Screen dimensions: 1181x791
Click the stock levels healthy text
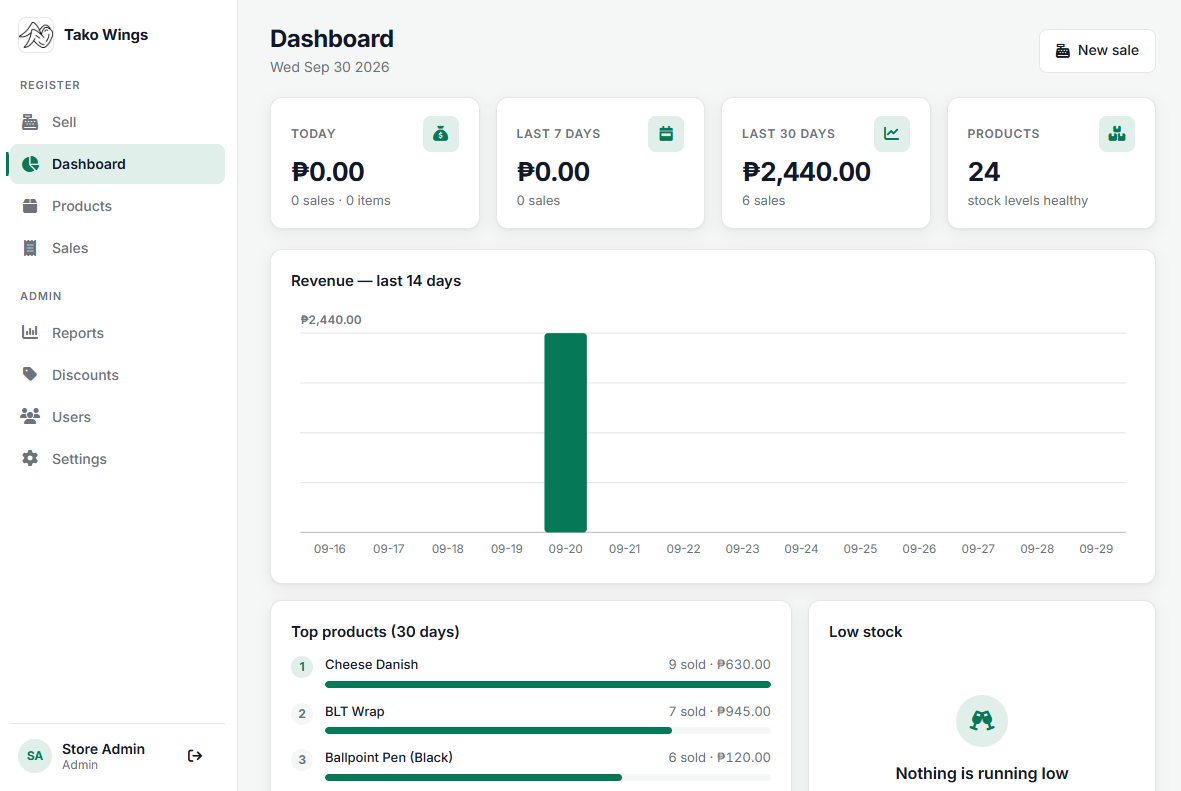[1027, 200]
